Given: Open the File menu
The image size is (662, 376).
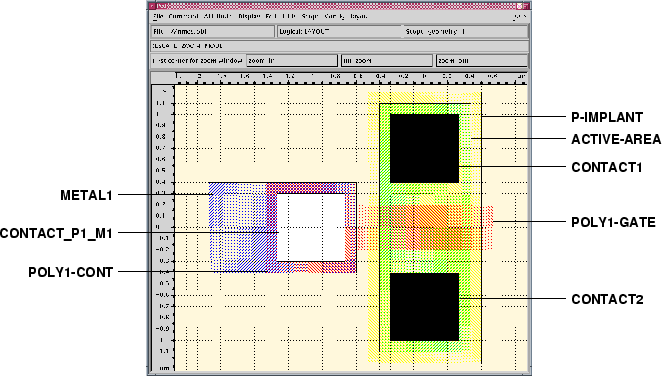Looking at the screenshot, I should (x=158, y=16).
